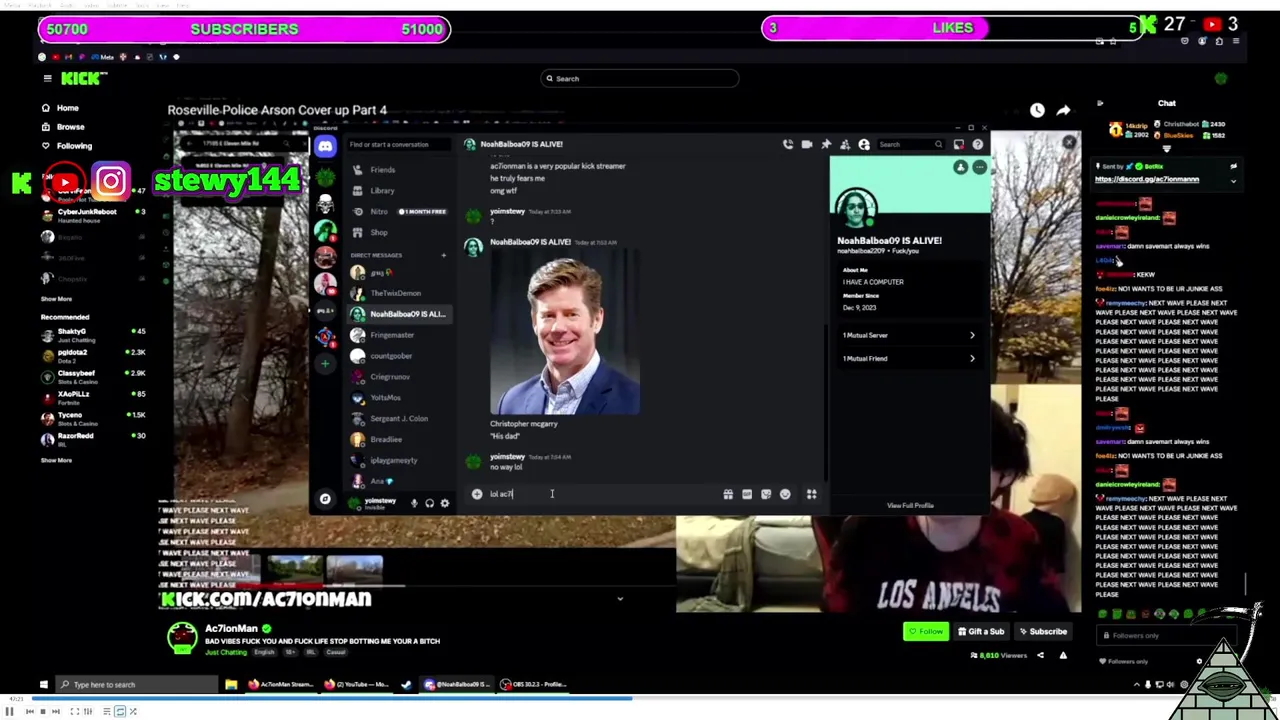Open the apps launcher icon in message bar
Screen dimensions: 1280x720
(811, 494)
